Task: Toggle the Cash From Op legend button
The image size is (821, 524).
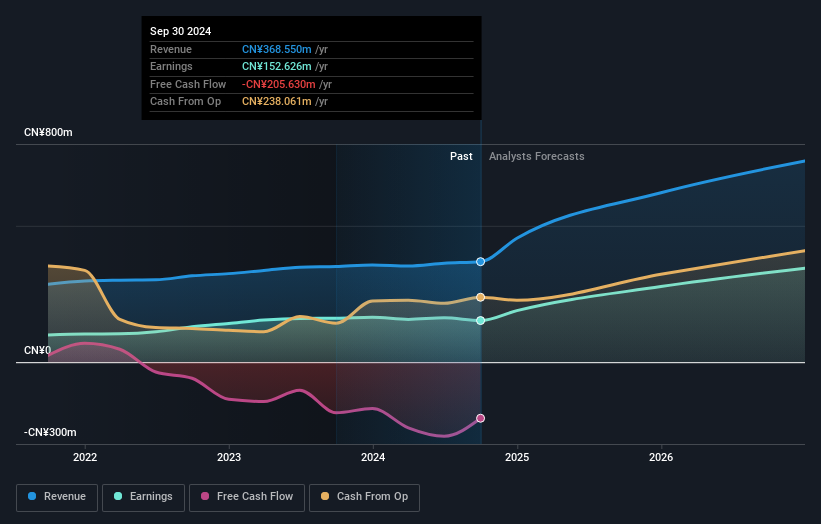Action: coord(364,497)
